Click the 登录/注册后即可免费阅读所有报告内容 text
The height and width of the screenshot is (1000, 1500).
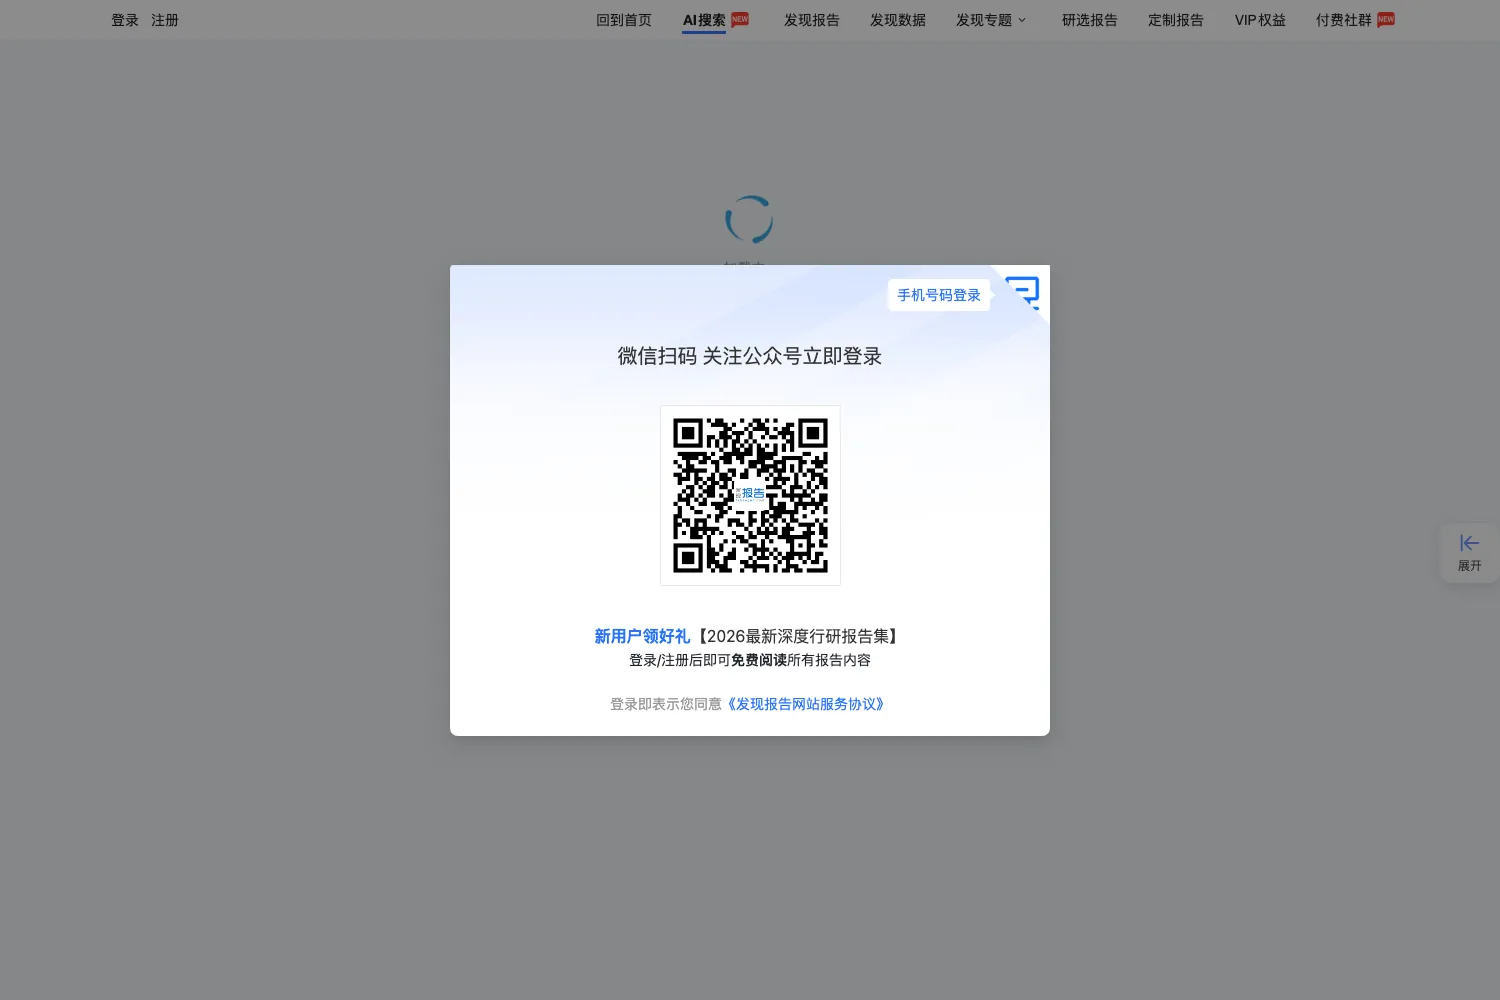click(750, 660)
